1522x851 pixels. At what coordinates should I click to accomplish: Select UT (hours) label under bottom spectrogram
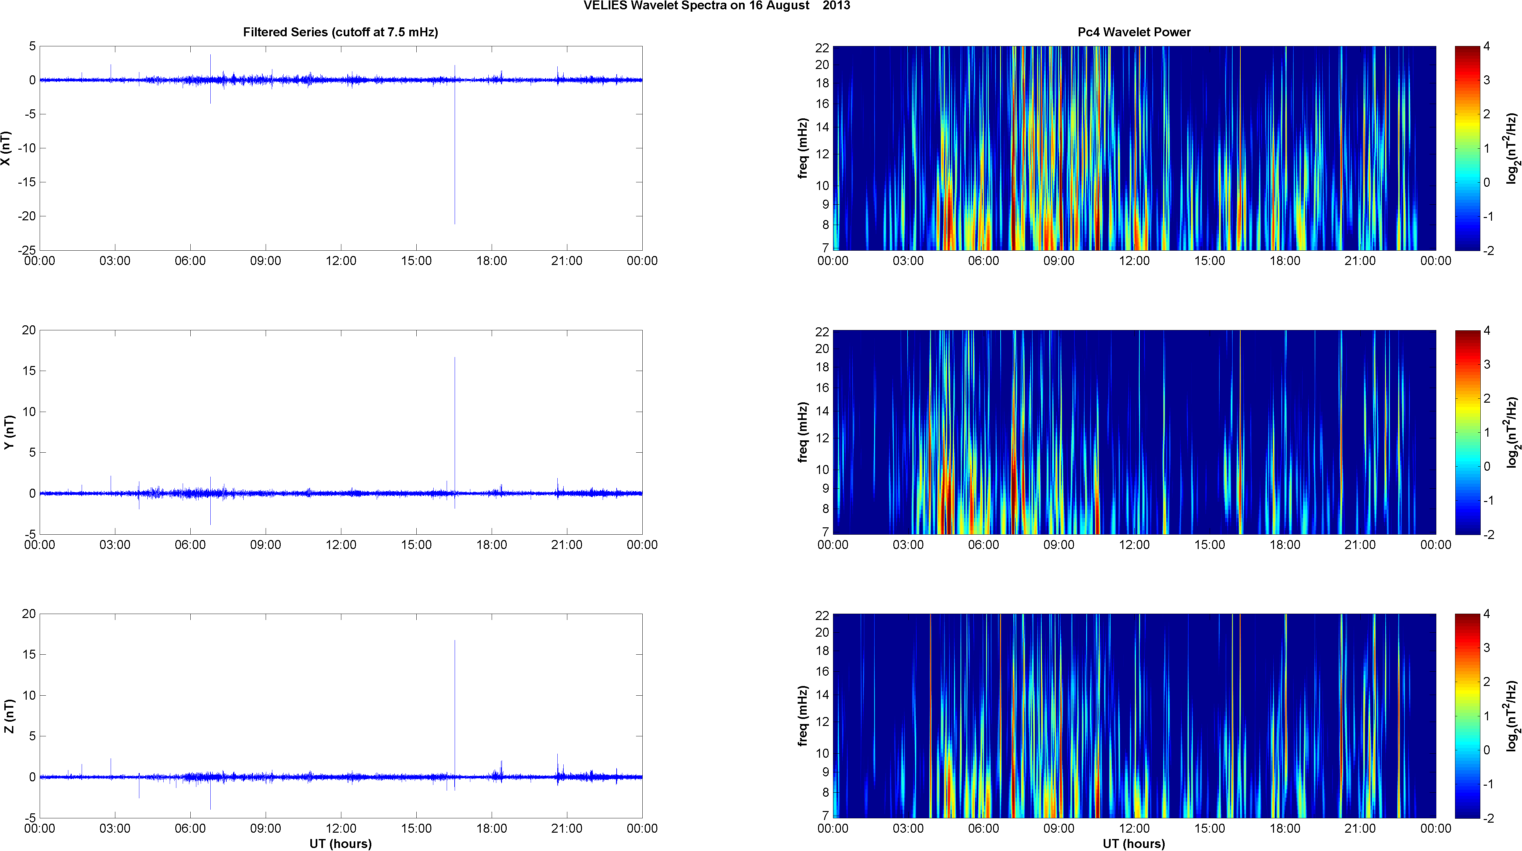pyautogui.click(x=1133, y=844)
